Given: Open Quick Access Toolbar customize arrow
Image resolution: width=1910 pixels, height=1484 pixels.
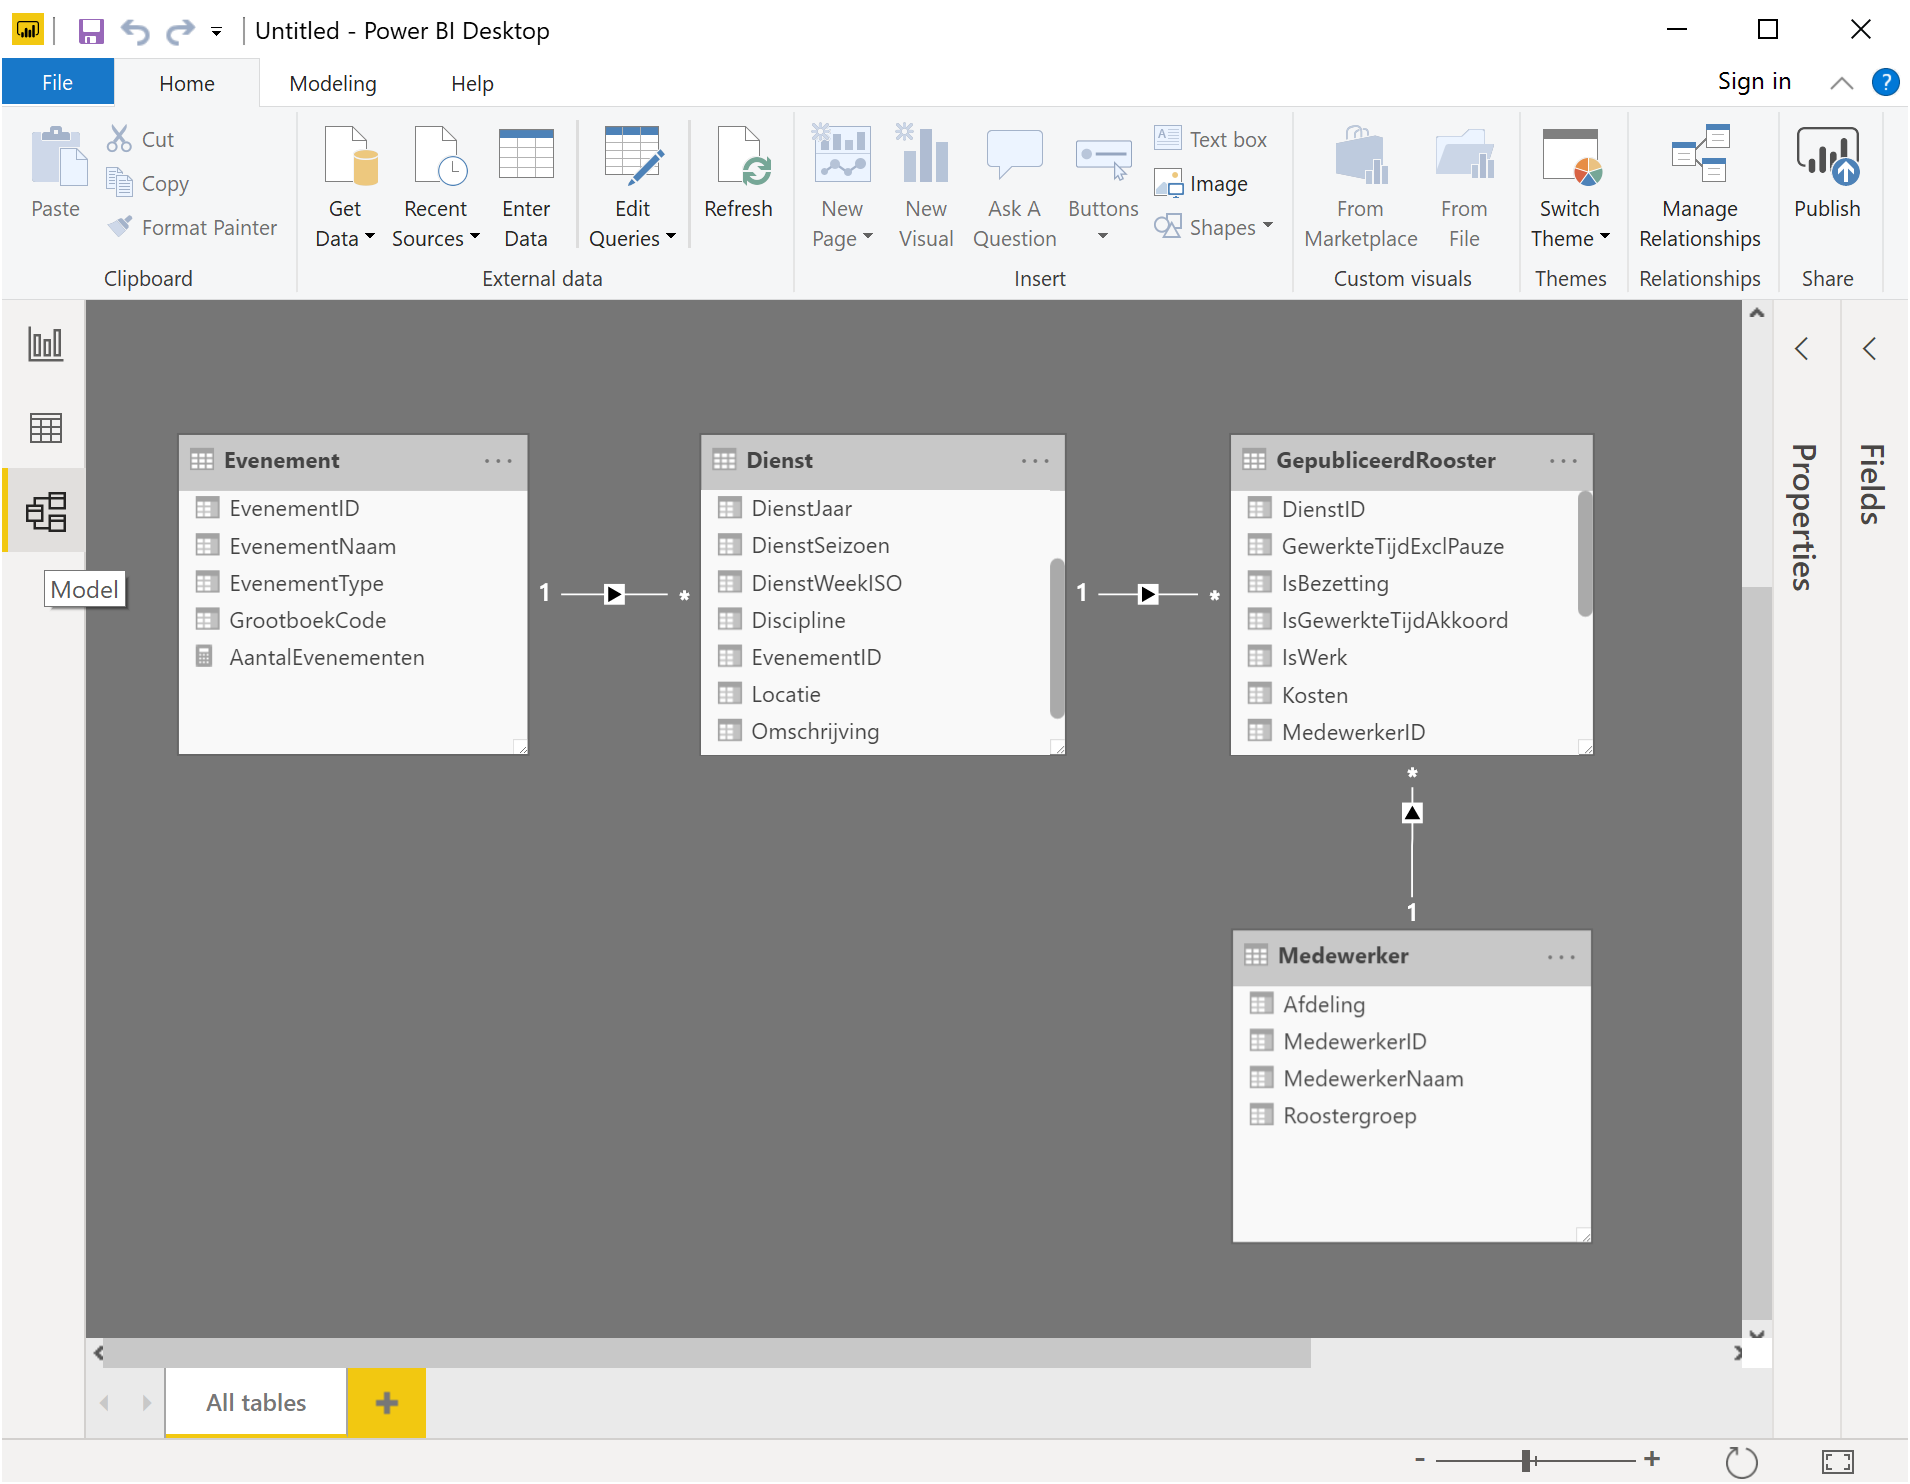Looking at the screenshot, I should point(216,32).
